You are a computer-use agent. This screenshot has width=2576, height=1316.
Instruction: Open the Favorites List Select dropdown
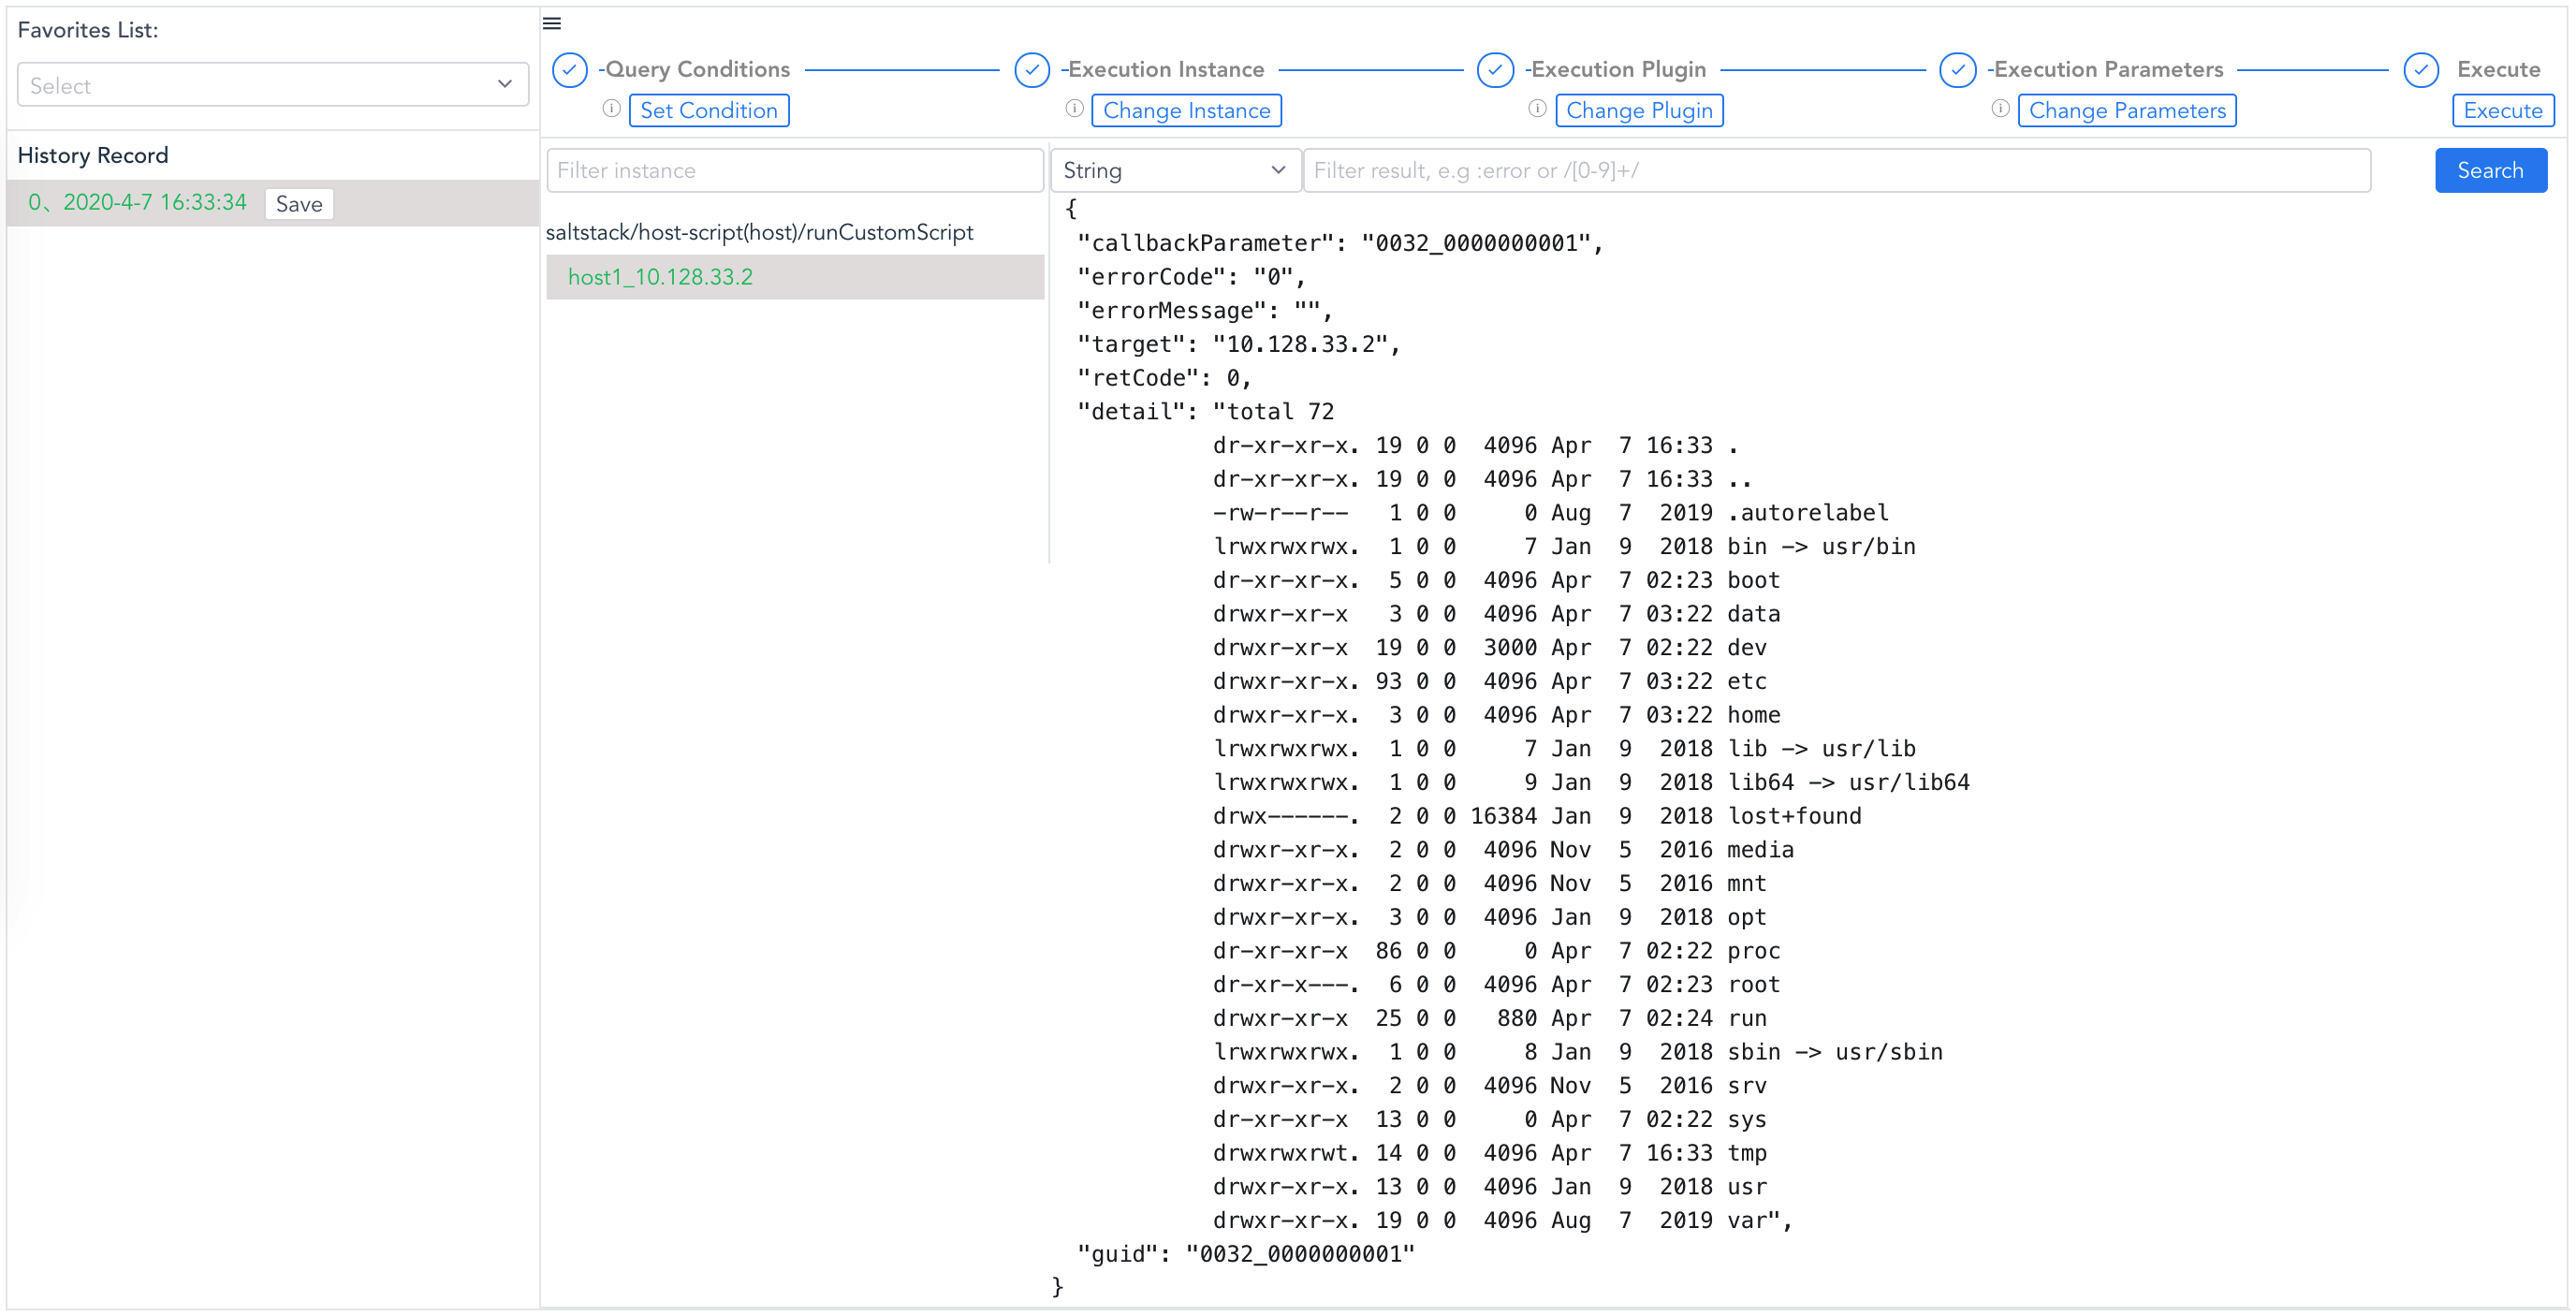point(272,84)
